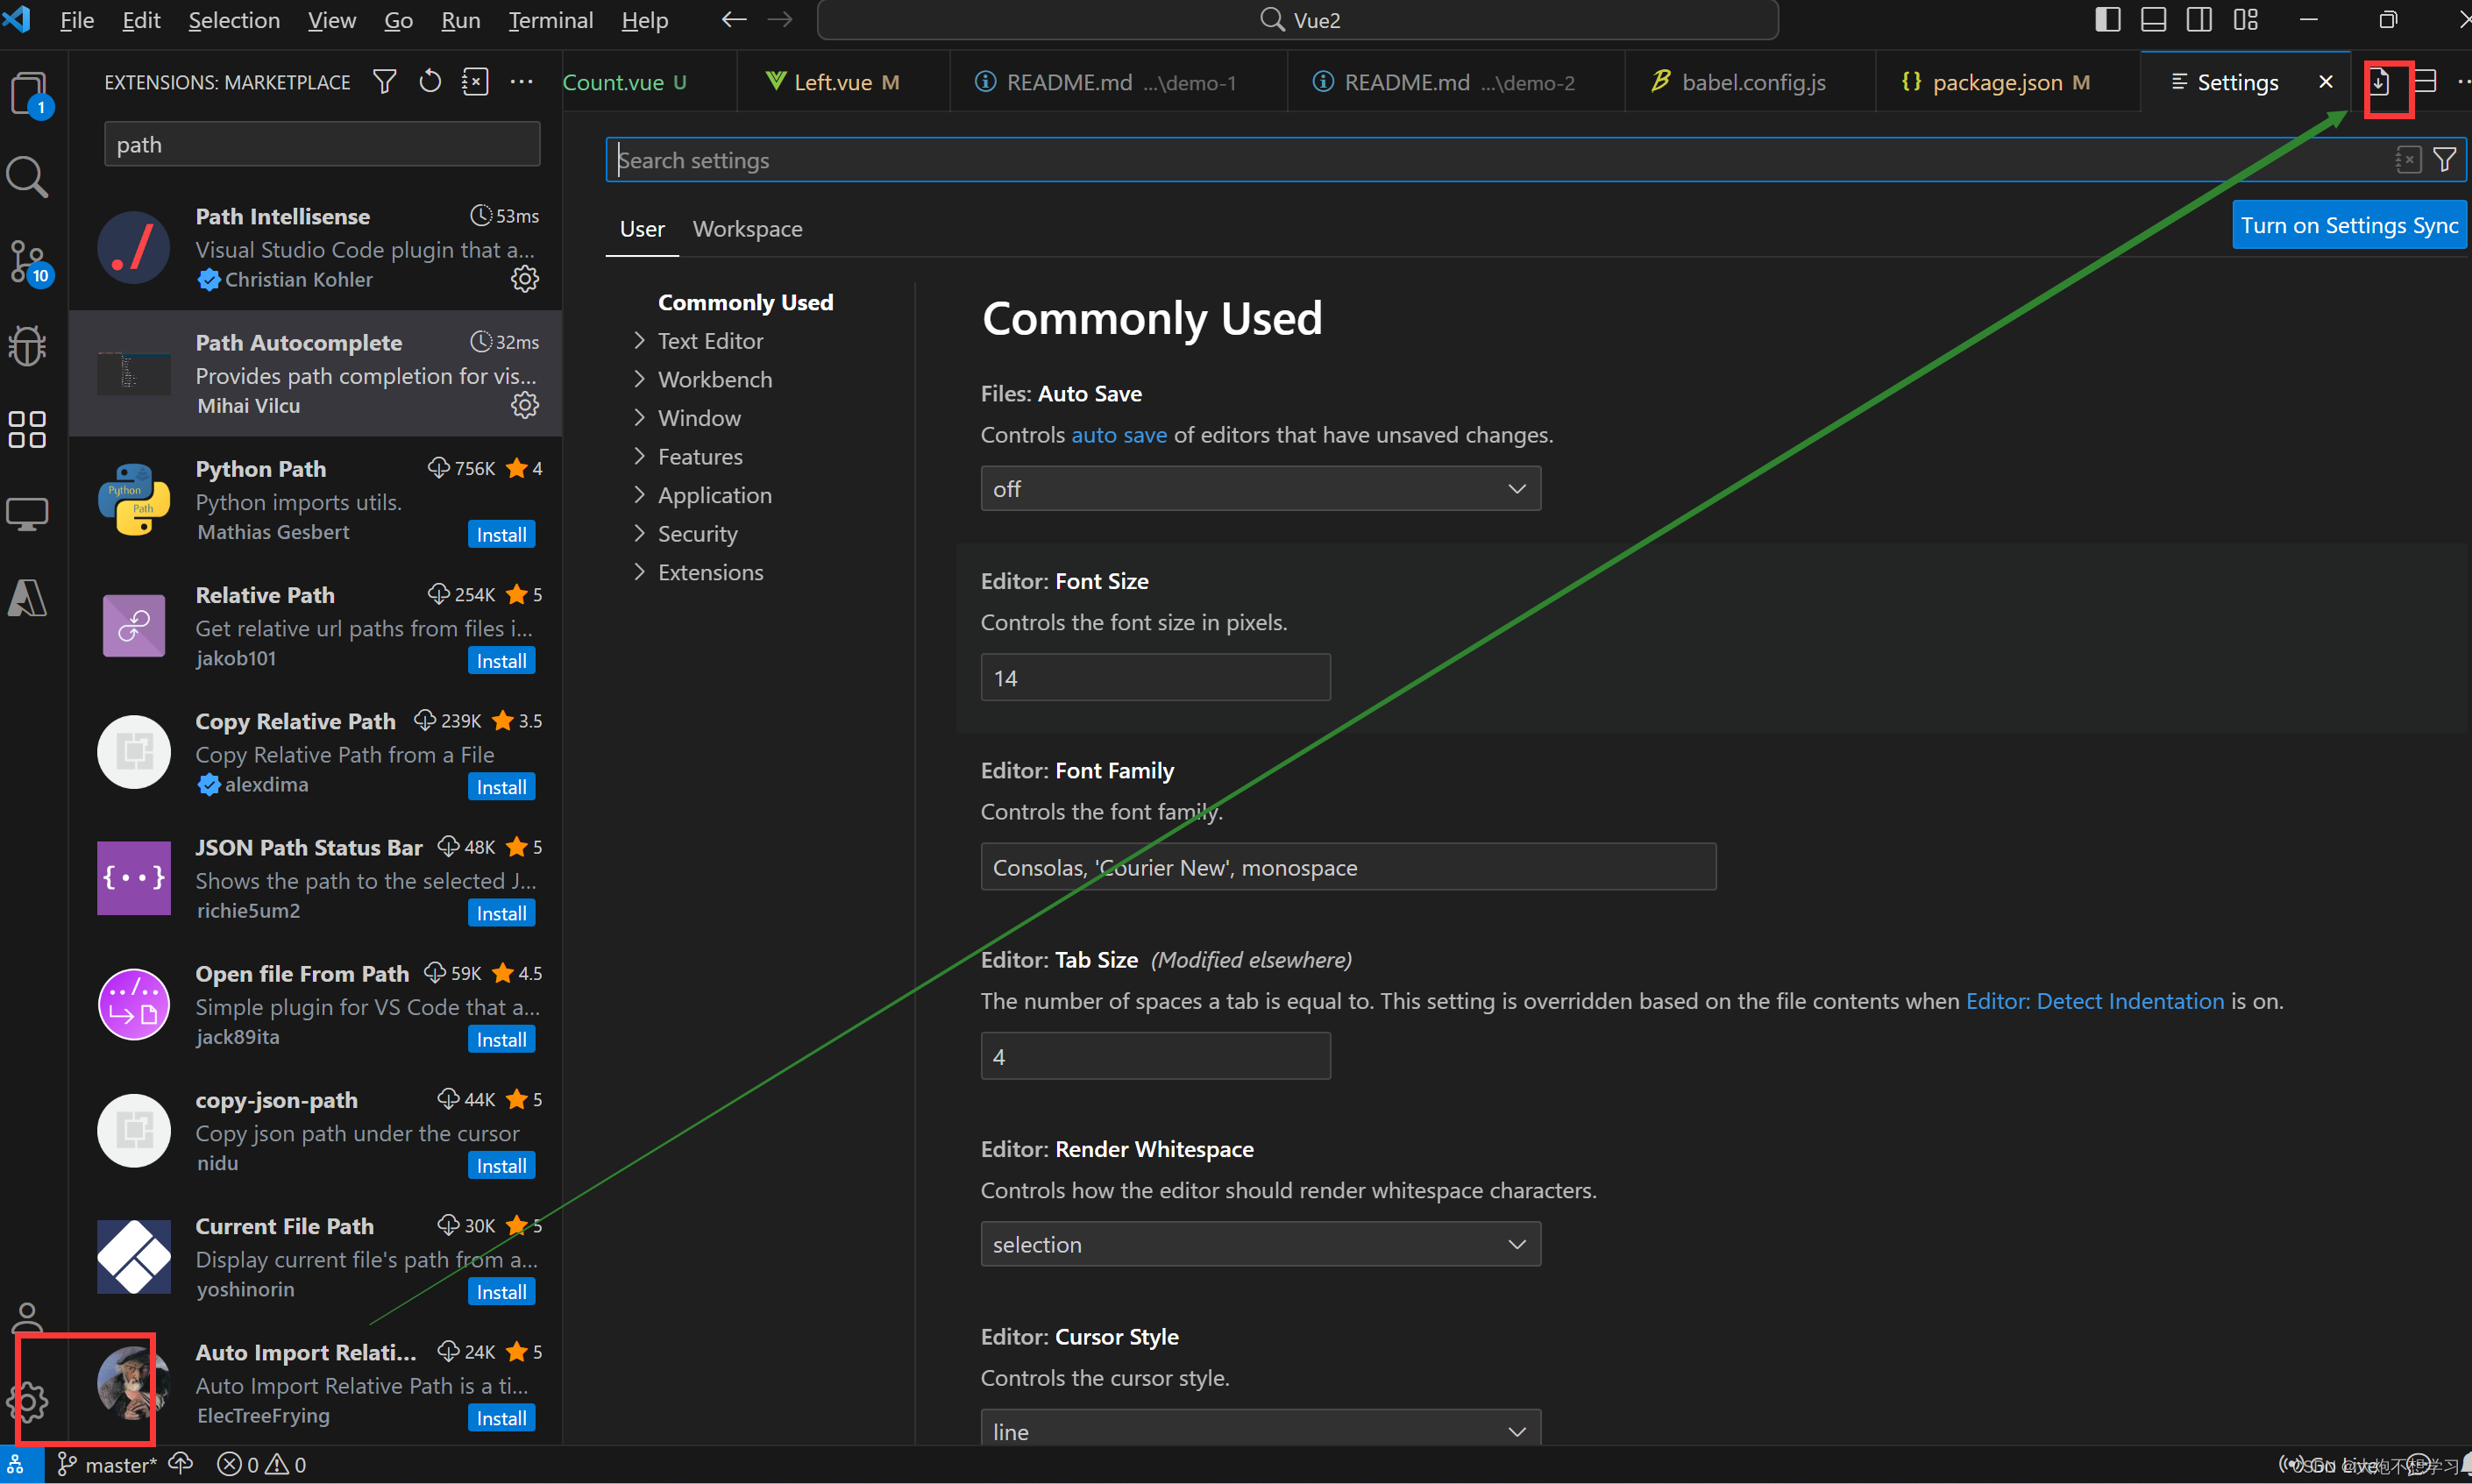Click the Tab Size field showing 4

(1156, 1056)
